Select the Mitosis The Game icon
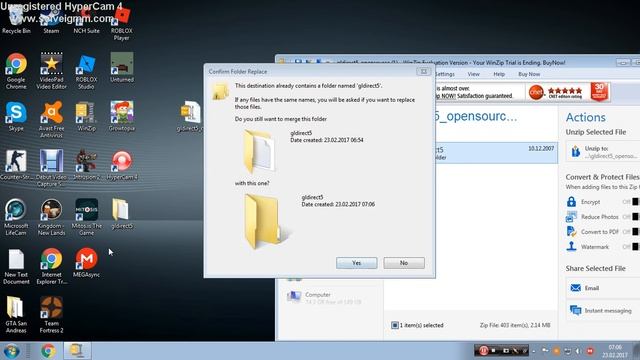The image size is (640, 360). (86, 217)
